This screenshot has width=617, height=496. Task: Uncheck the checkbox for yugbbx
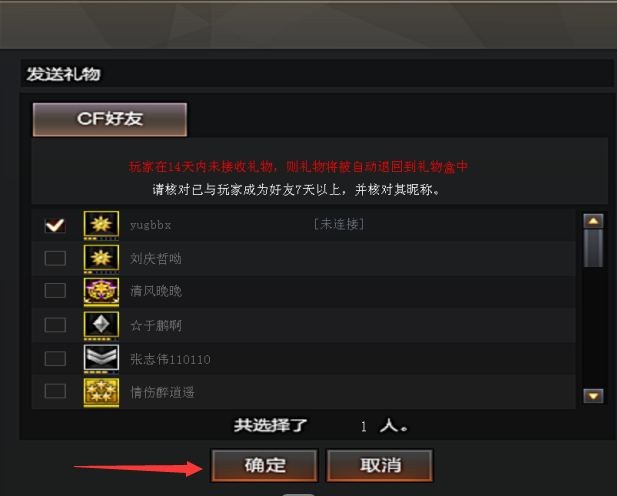(x=55, y=226)
